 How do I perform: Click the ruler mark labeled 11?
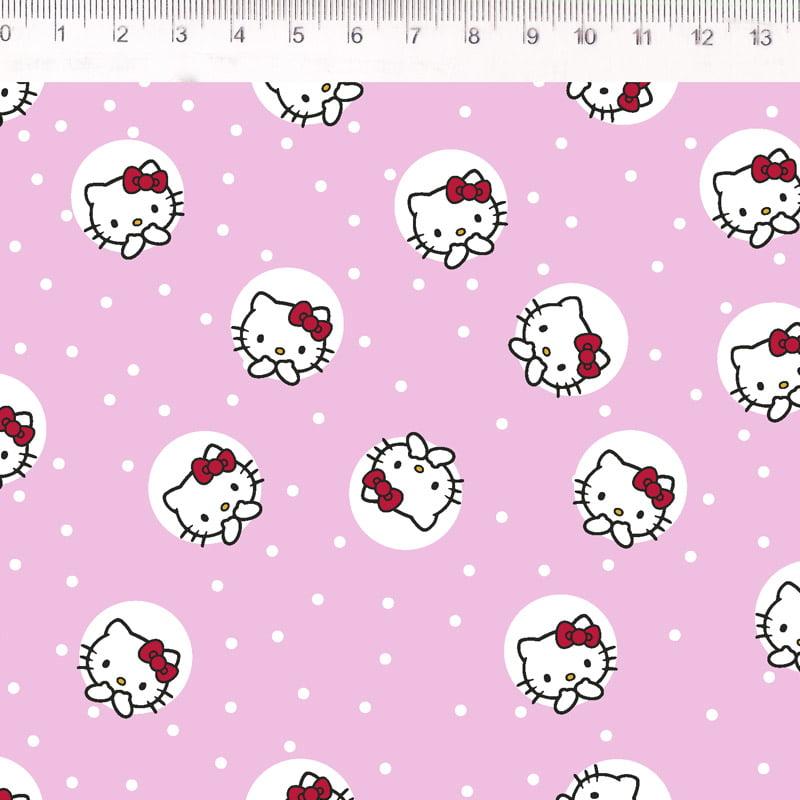(643, 36)
